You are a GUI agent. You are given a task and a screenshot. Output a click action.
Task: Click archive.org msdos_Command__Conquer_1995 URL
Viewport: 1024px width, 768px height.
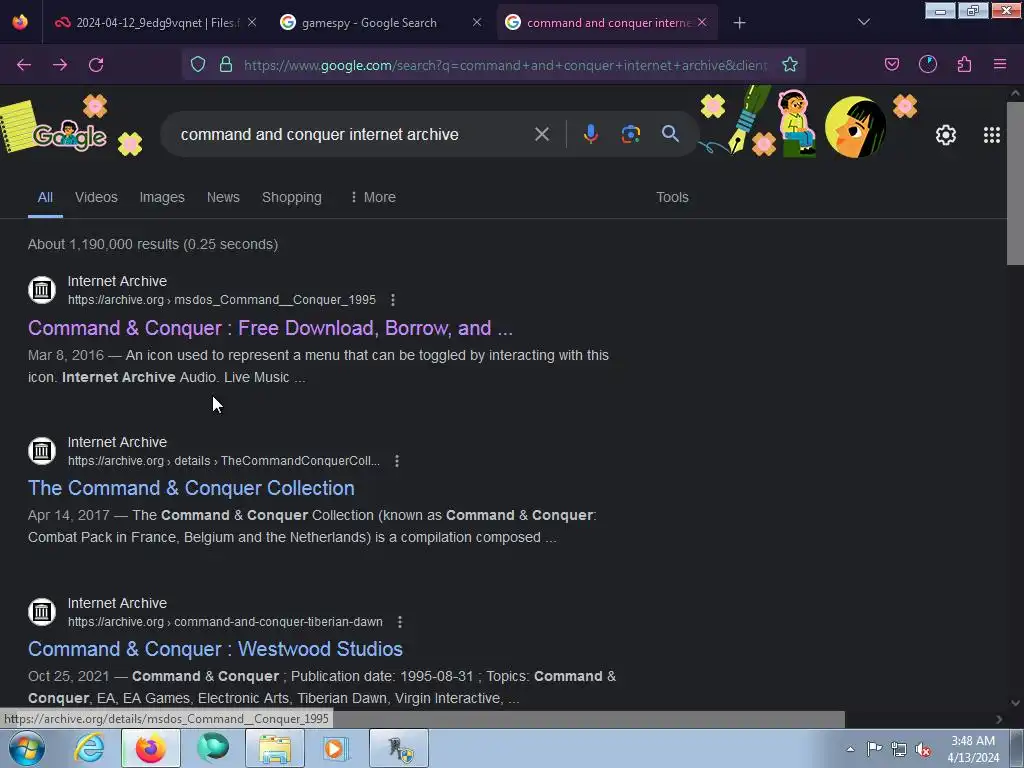tap(222, 300)
